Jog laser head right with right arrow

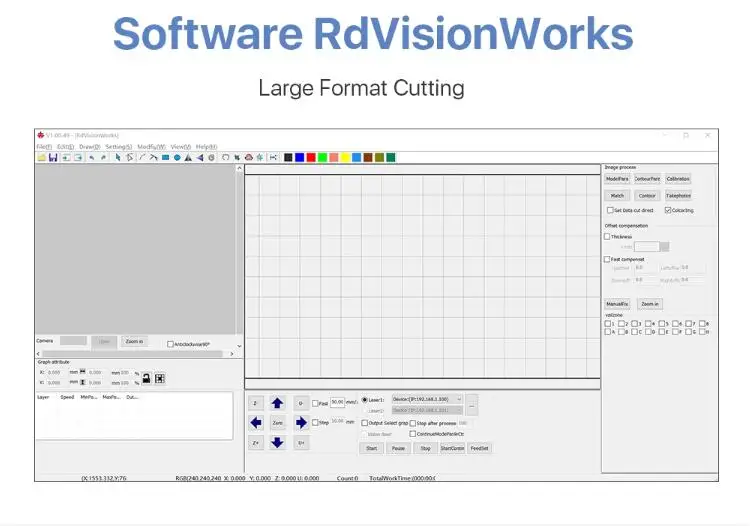[301, 423]
